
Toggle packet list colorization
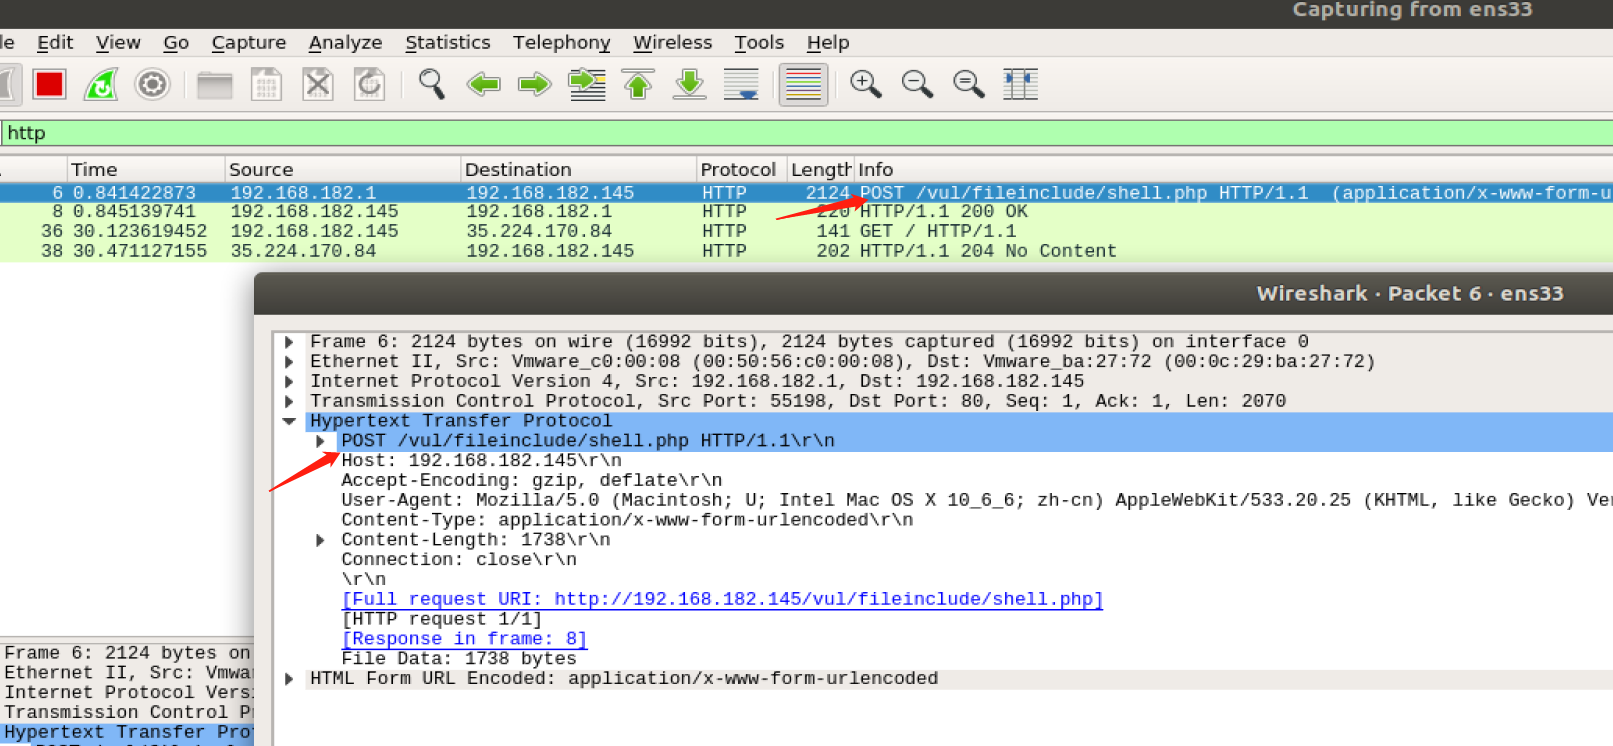click(803, 84)
